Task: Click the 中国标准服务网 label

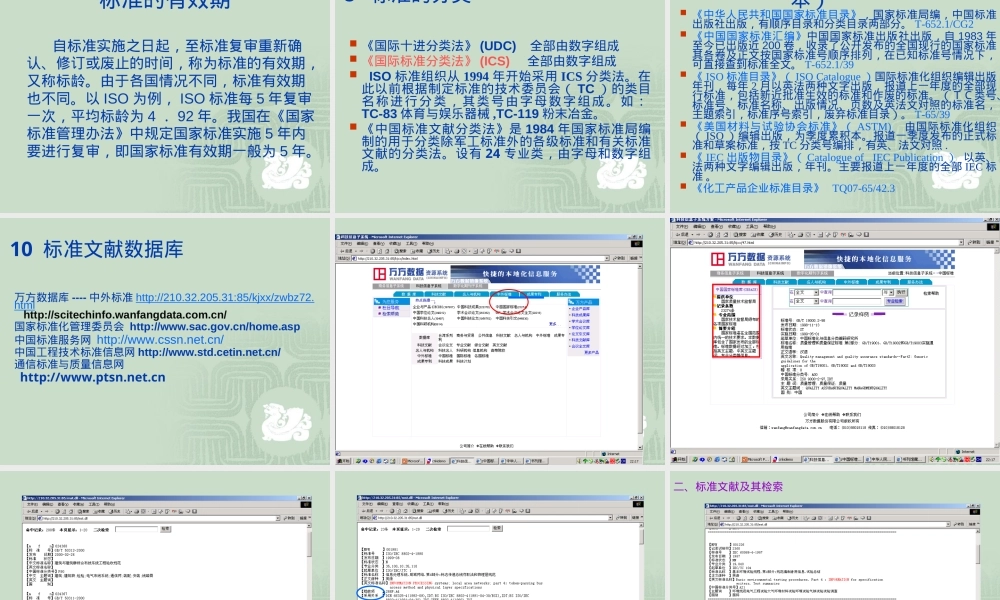Action: (x=53, y=340)
